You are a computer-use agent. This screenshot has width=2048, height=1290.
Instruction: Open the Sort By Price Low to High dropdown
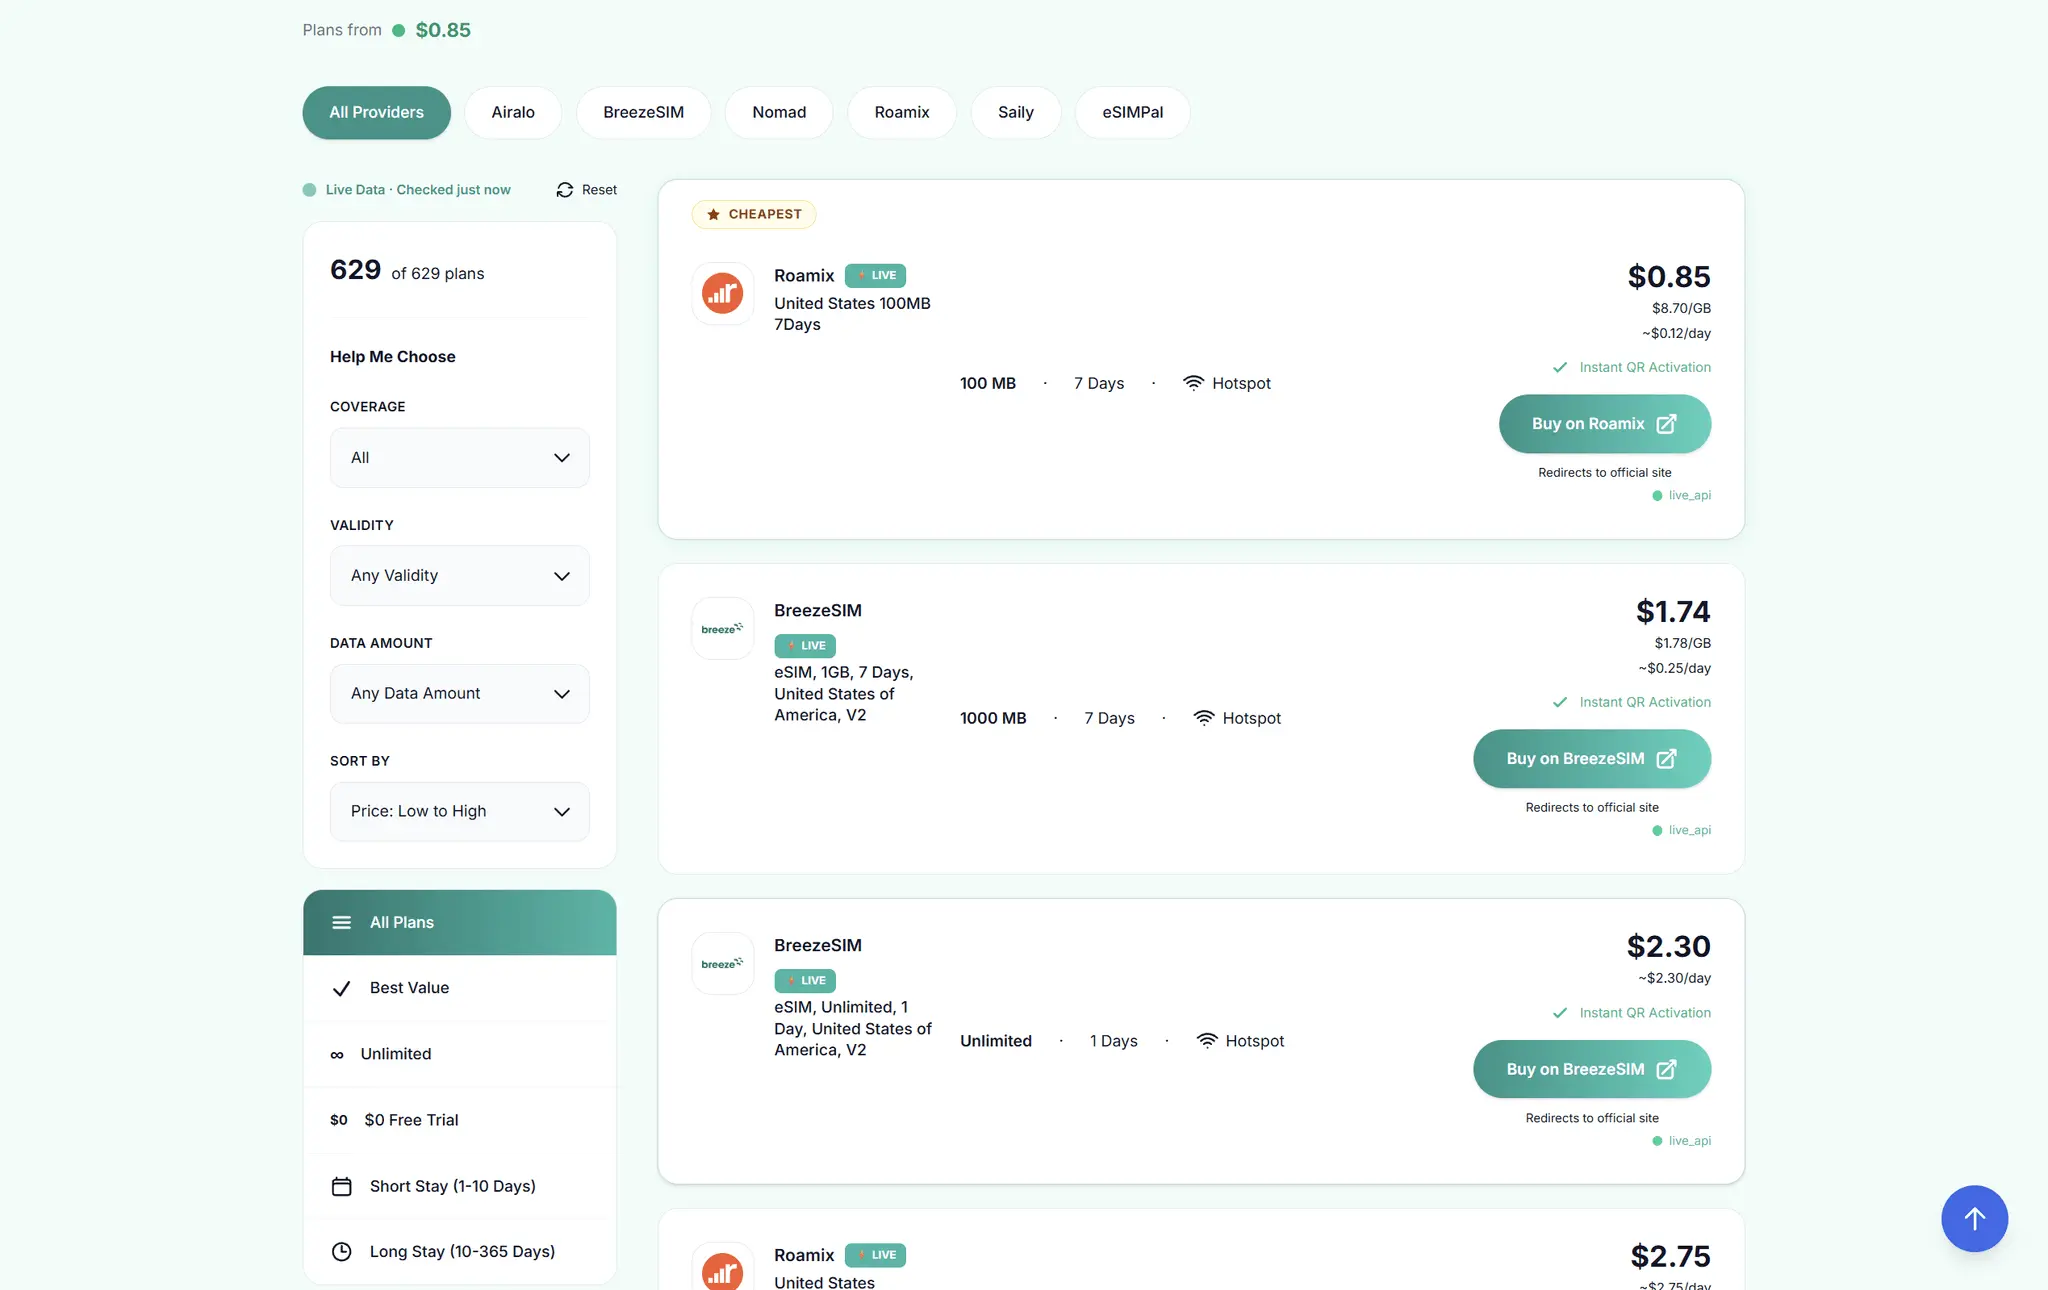(460, 812)
